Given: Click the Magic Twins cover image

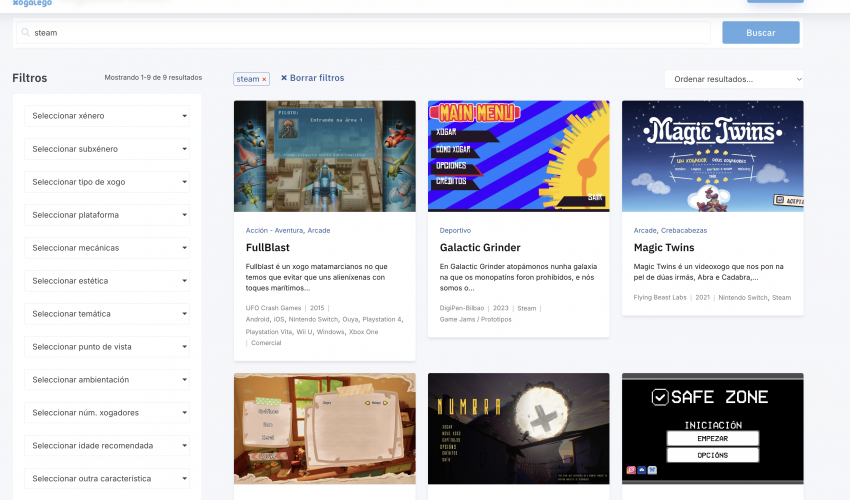Looking at the screenshot, I should pos(712,156).
